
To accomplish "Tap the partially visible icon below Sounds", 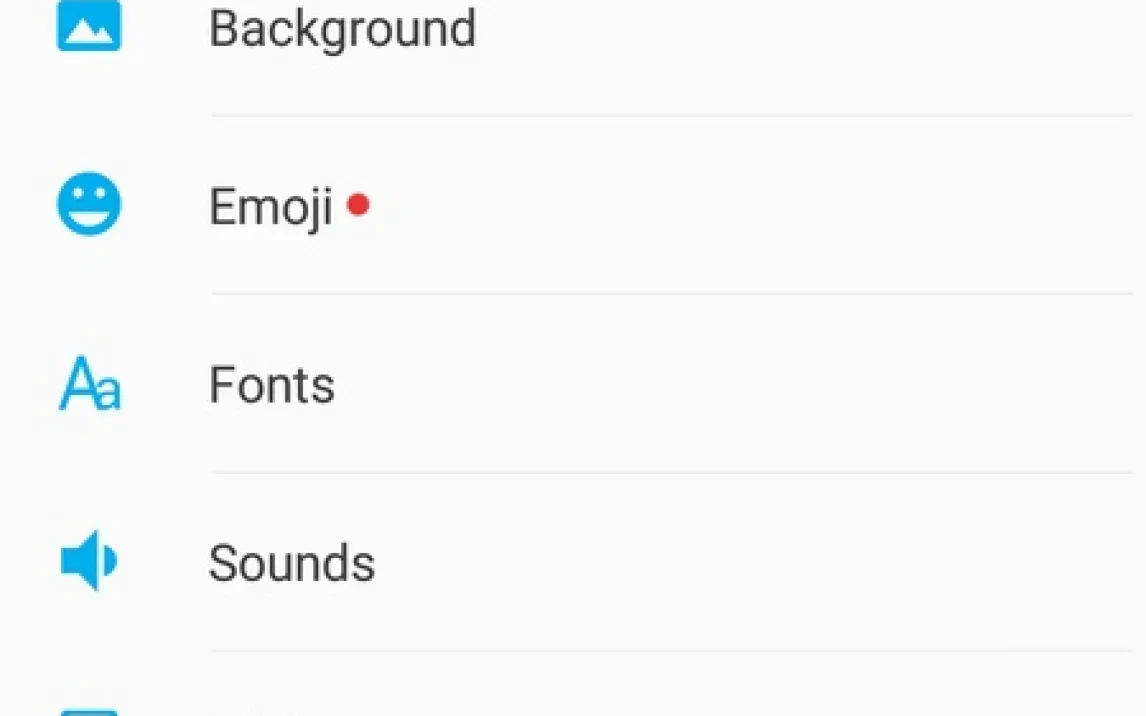I will point(89,711).
